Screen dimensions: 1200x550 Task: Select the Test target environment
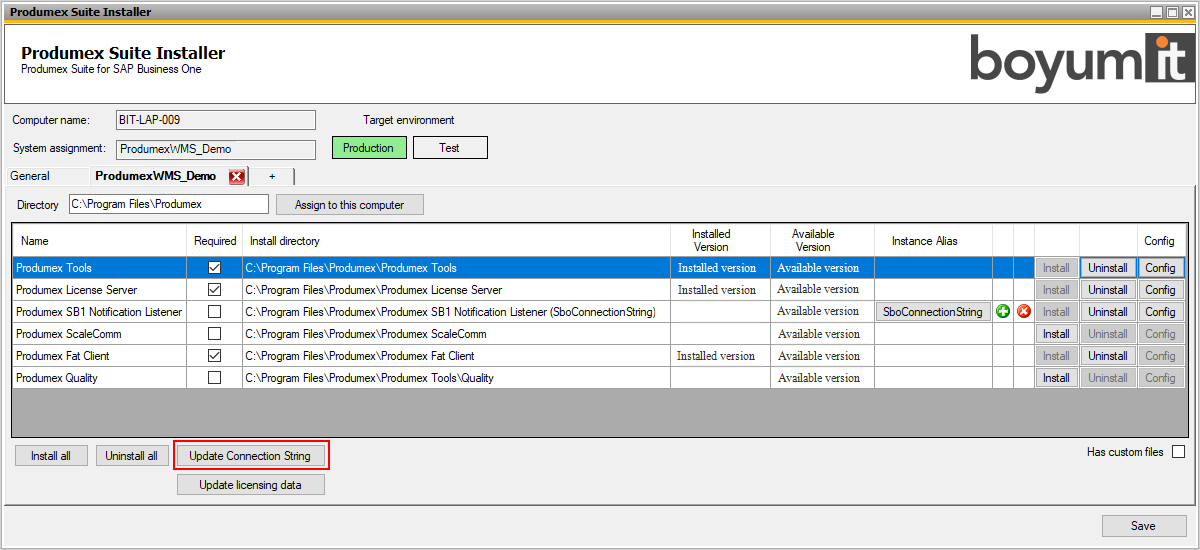(450, 148)
